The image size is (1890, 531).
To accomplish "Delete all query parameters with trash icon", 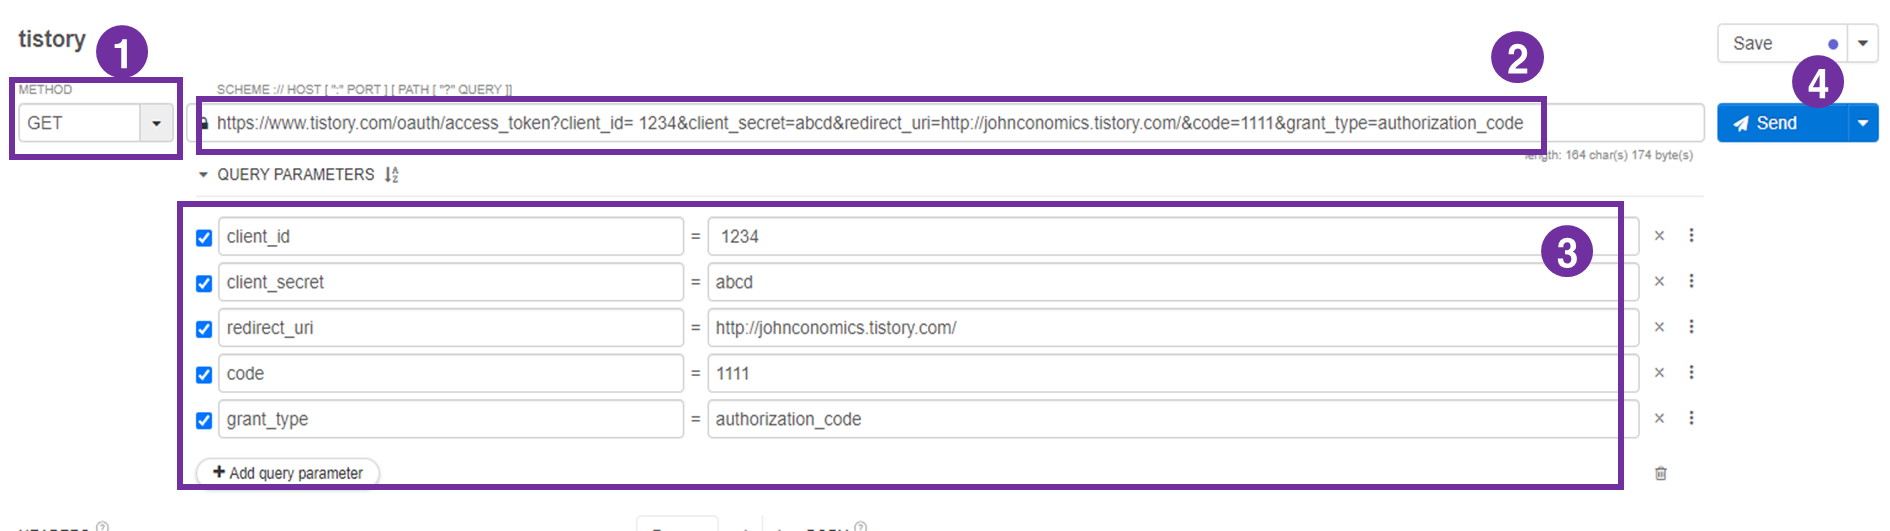I will (x=1660, y=473).
